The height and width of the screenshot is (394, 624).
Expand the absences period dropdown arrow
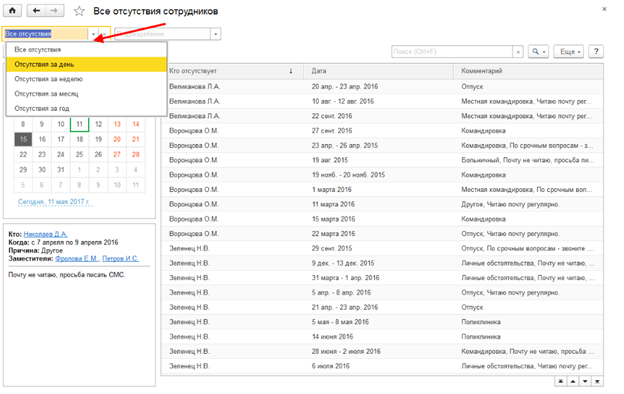tap(93, 34)
